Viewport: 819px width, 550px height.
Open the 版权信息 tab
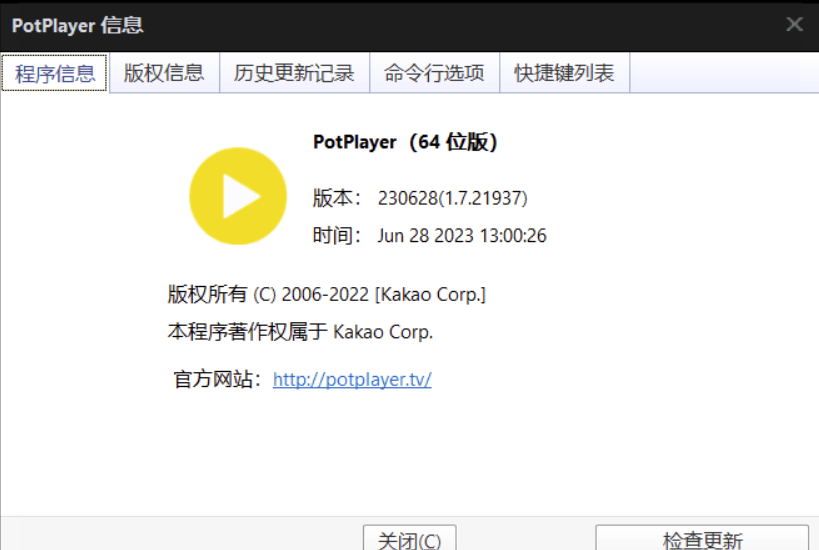164,73
